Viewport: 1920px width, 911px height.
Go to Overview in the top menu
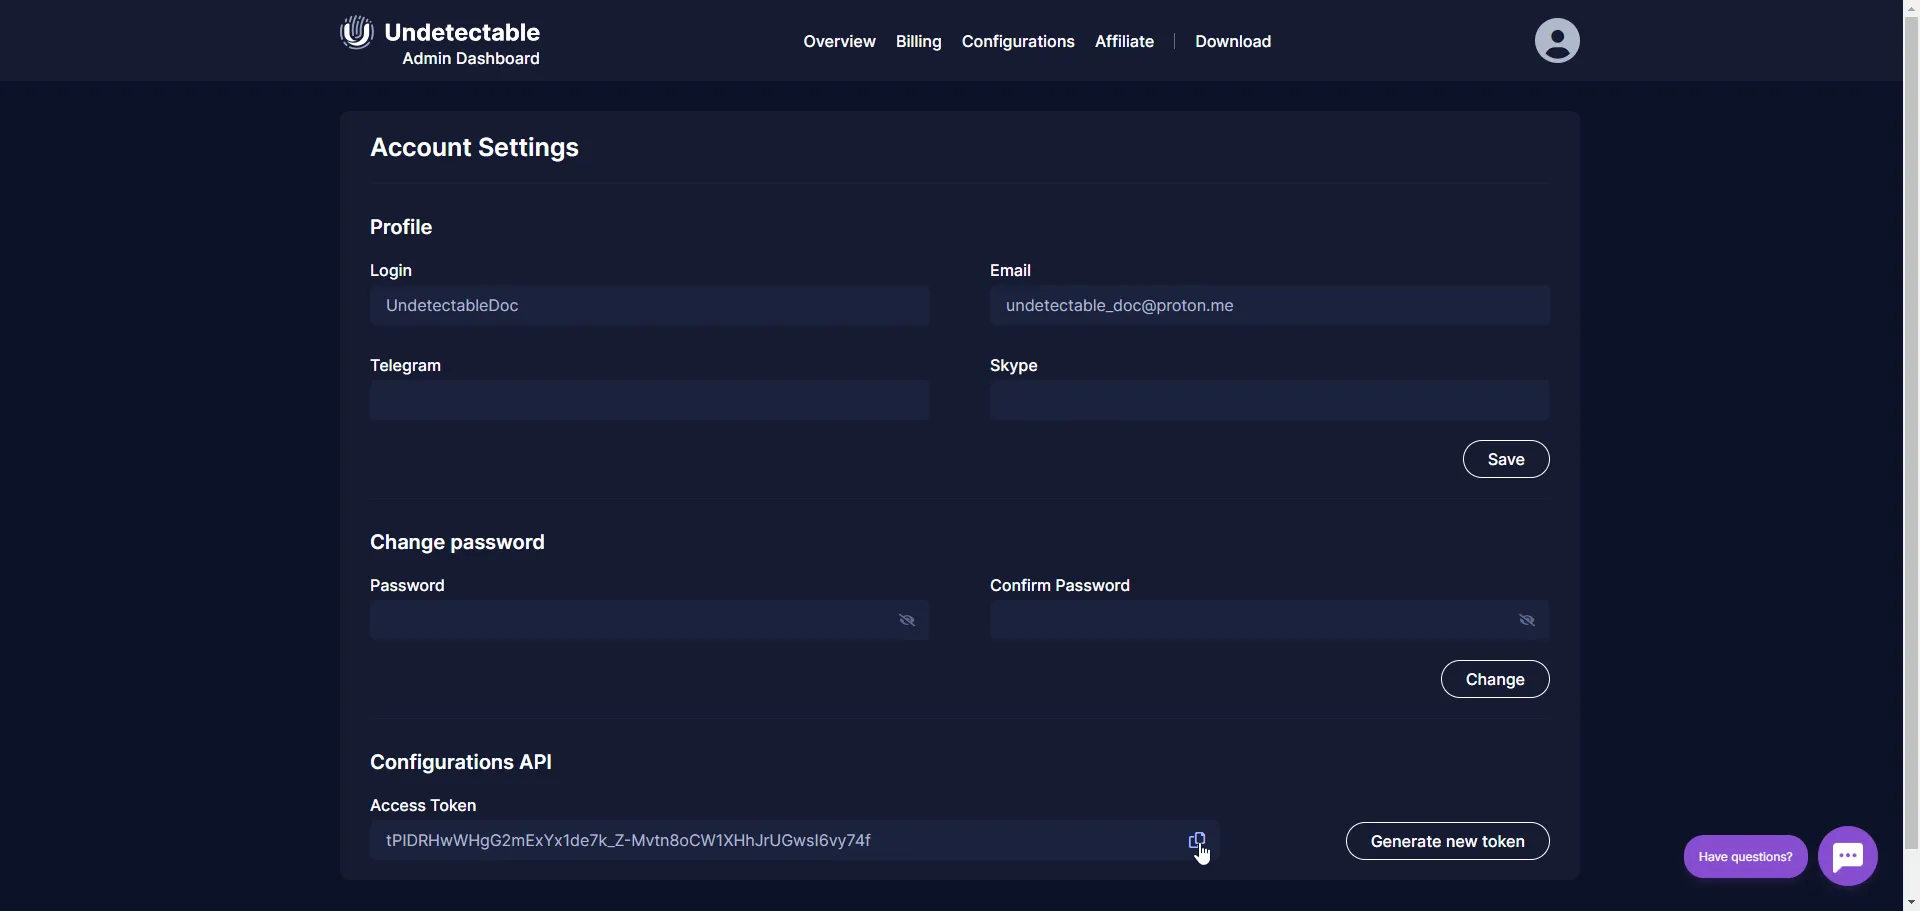tap(839, 41)
